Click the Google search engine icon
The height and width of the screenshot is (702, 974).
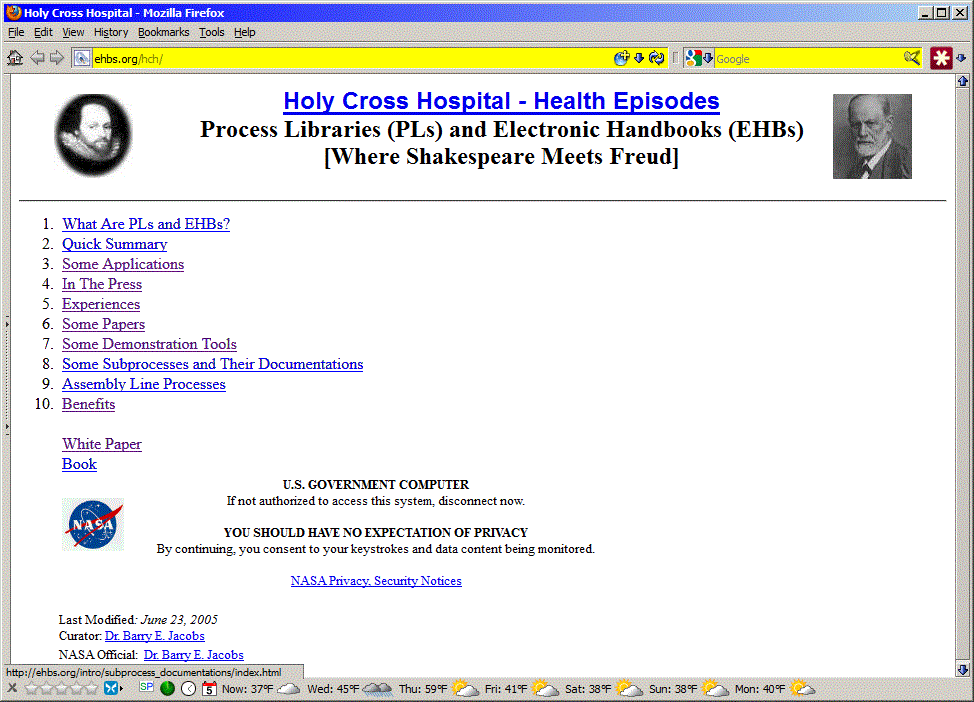(x=693, y=58)
